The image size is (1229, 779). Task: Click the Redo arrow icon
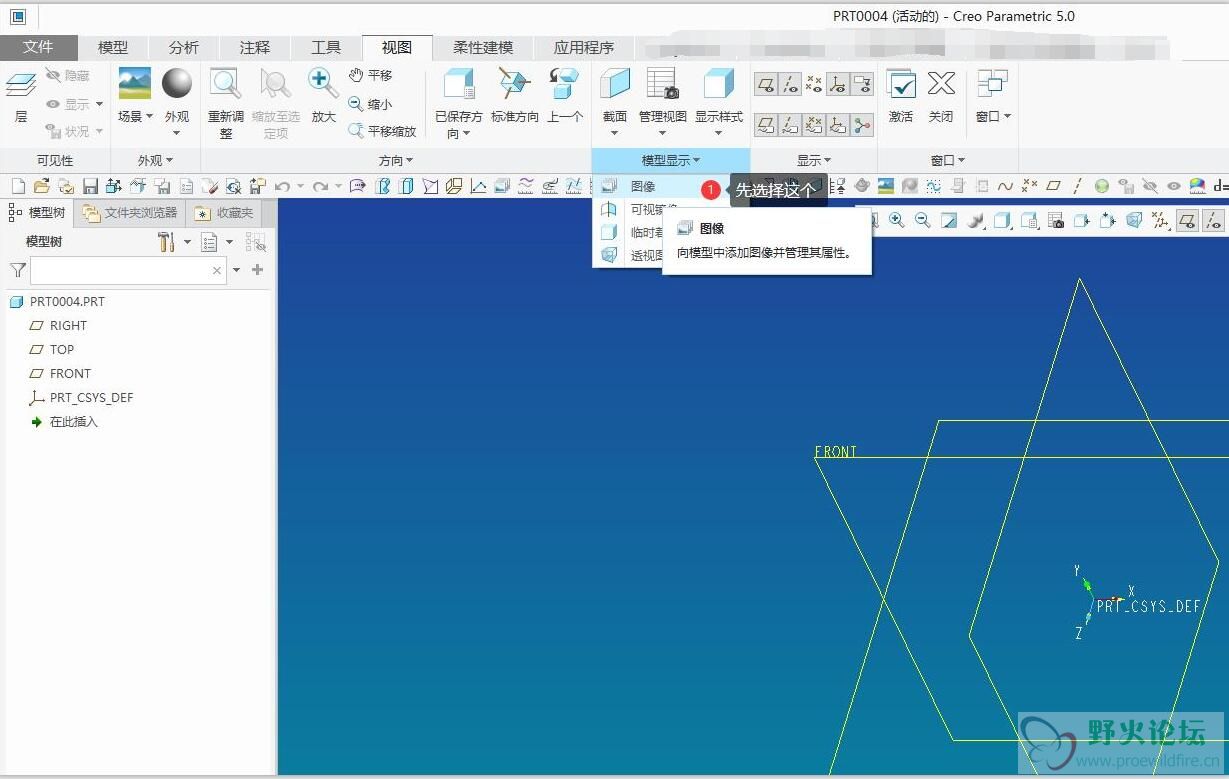pyautogui.click(x=320, y=186)
